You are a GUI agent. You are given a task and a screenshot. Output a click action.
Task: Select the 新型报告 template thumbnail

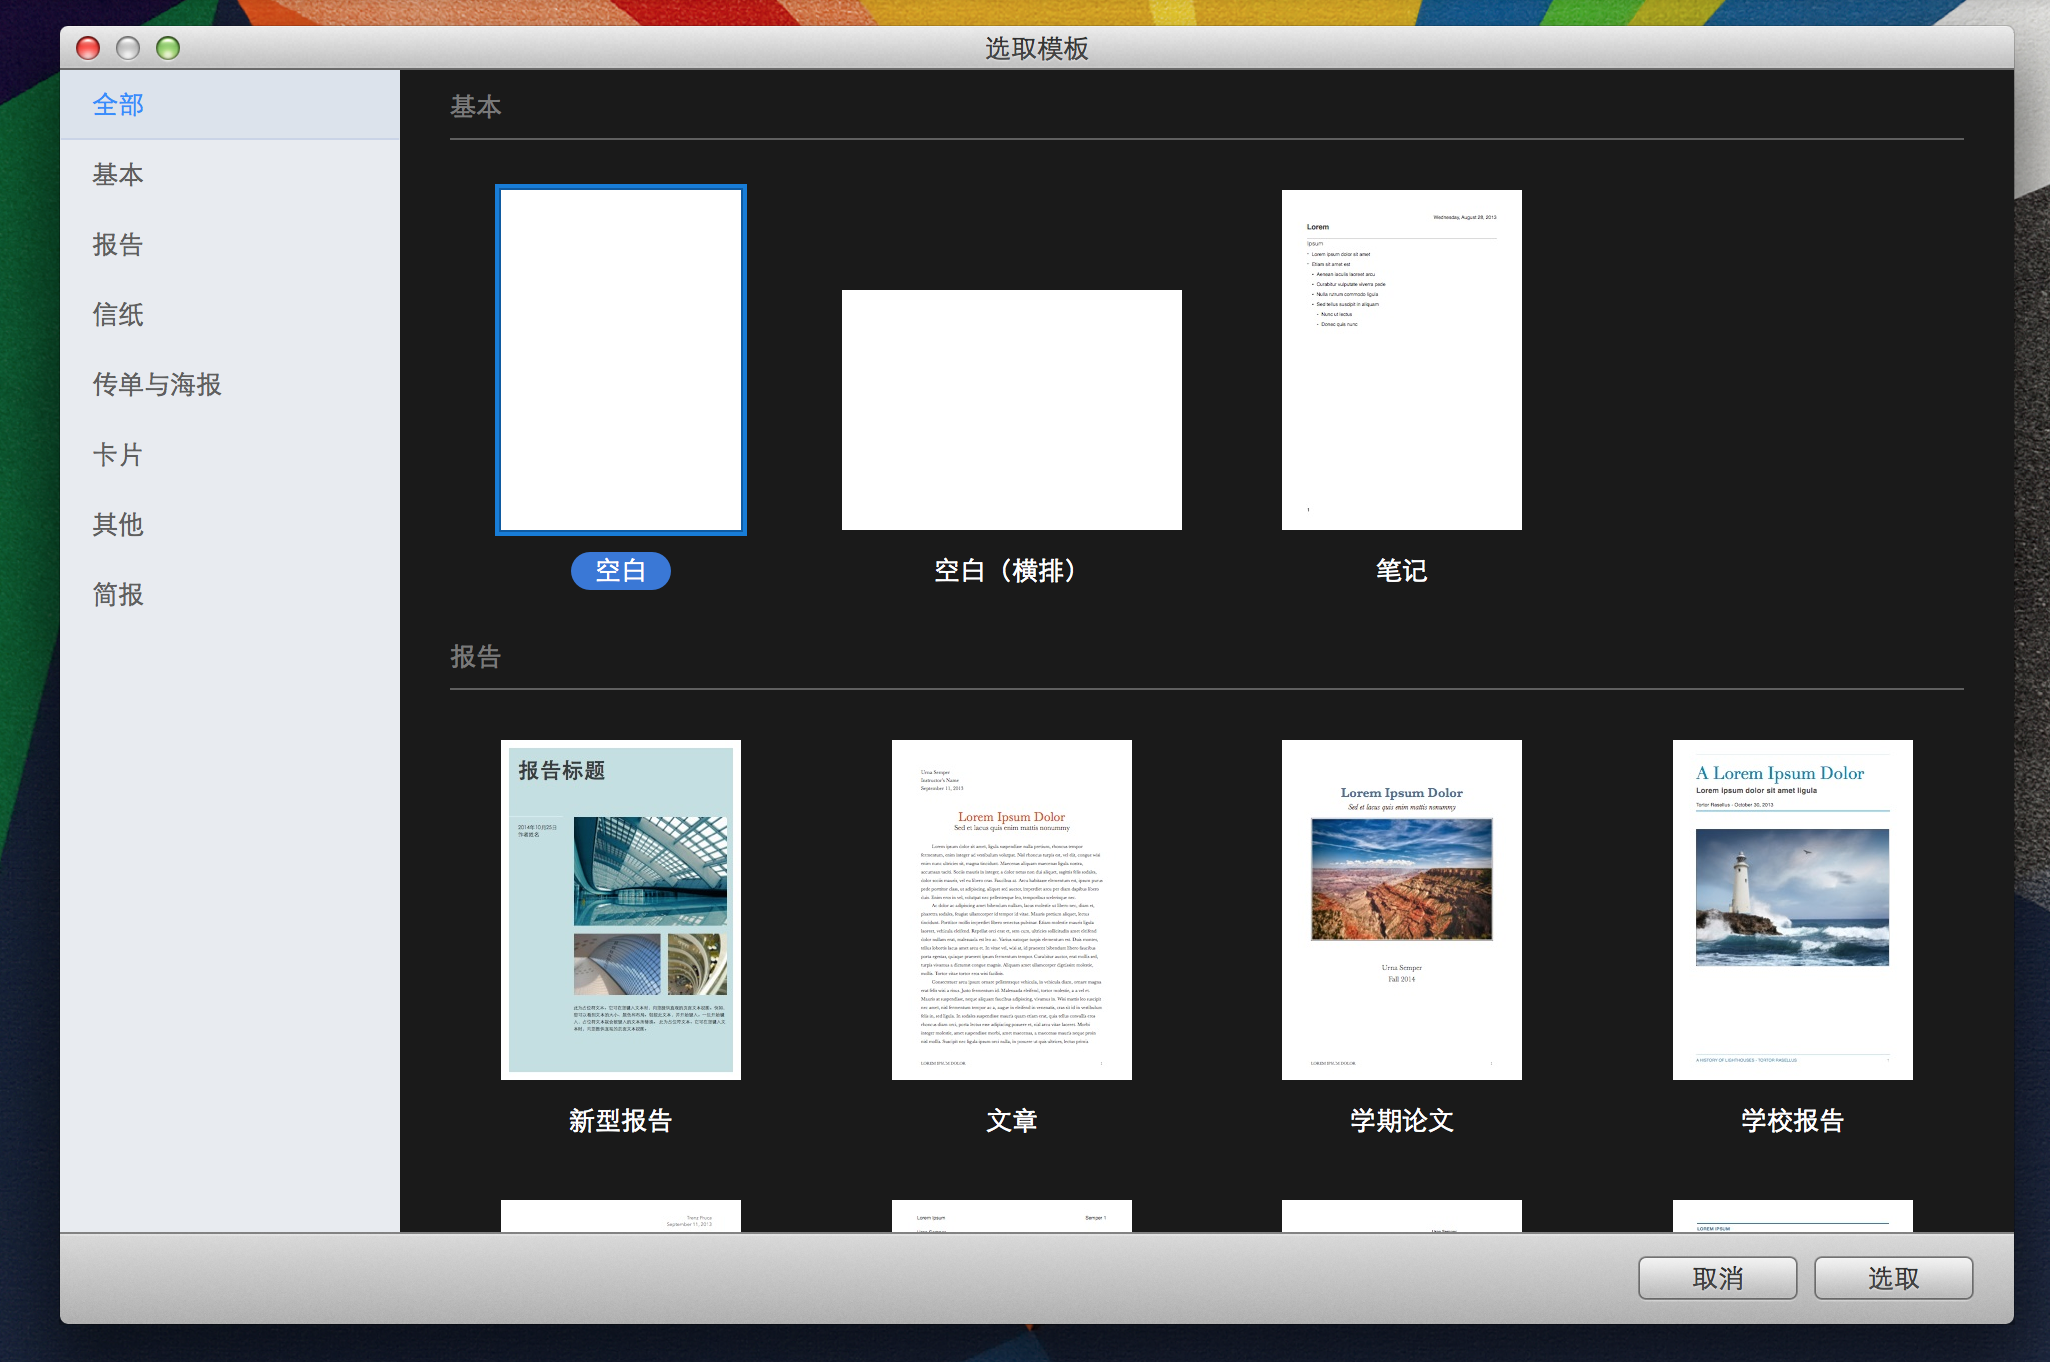[x=621, y=910]
